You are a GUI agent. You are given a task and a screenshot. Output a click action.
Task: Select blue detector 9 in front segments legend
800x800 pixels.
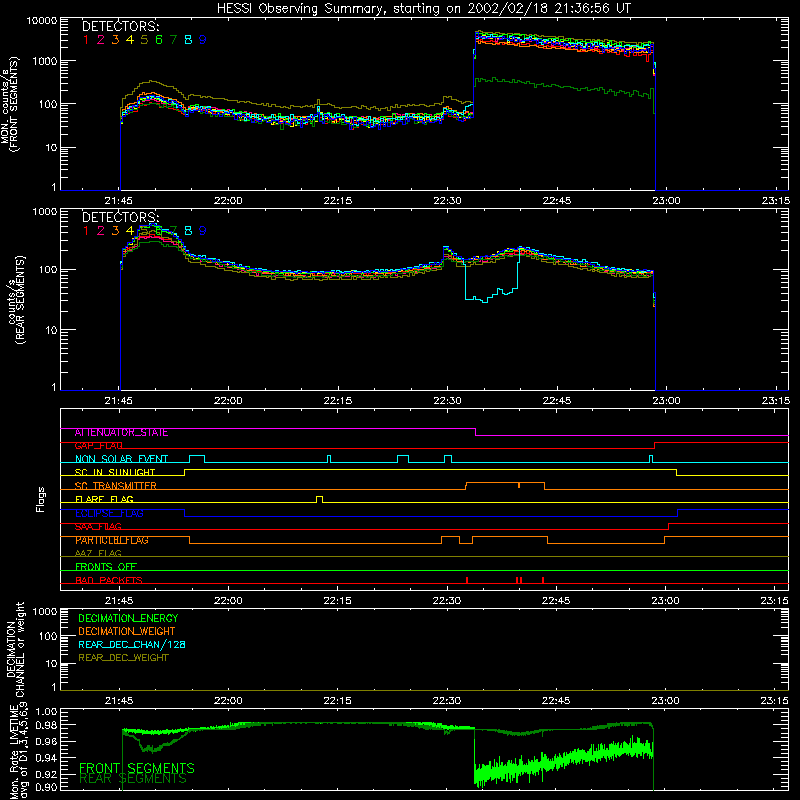pos(203,40)
